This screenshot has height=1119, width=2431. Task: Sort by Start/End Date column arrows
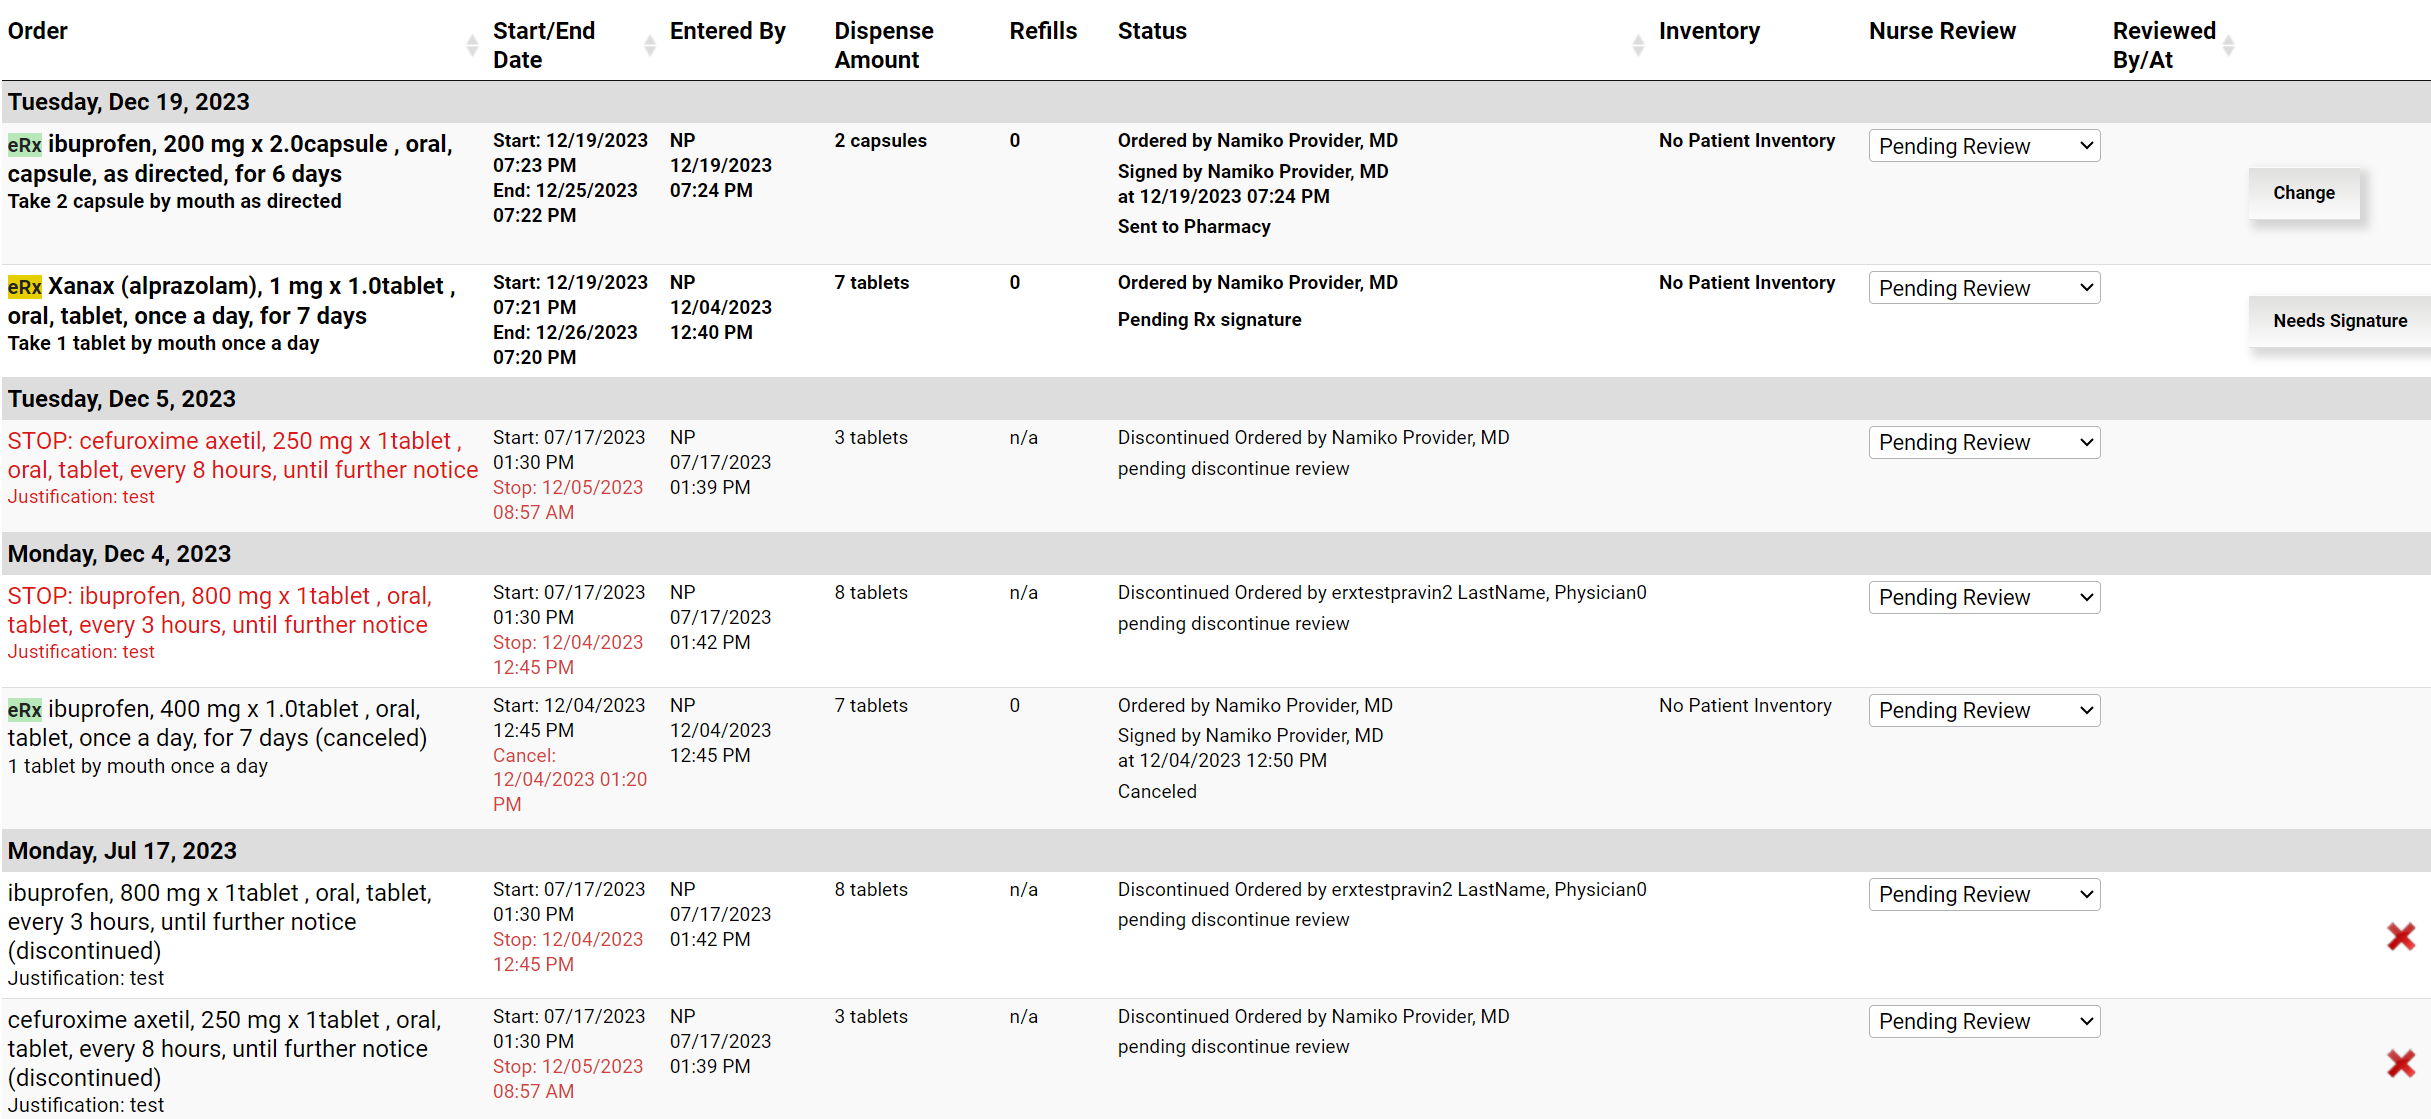click(650, 45)
